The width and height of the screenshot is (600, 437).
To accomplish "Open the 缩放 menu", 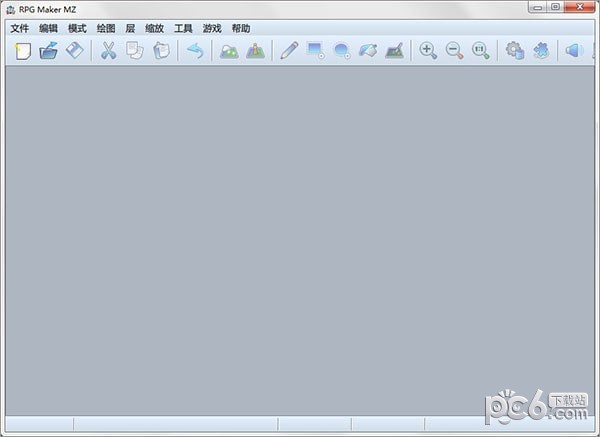I will click(155, 28).
